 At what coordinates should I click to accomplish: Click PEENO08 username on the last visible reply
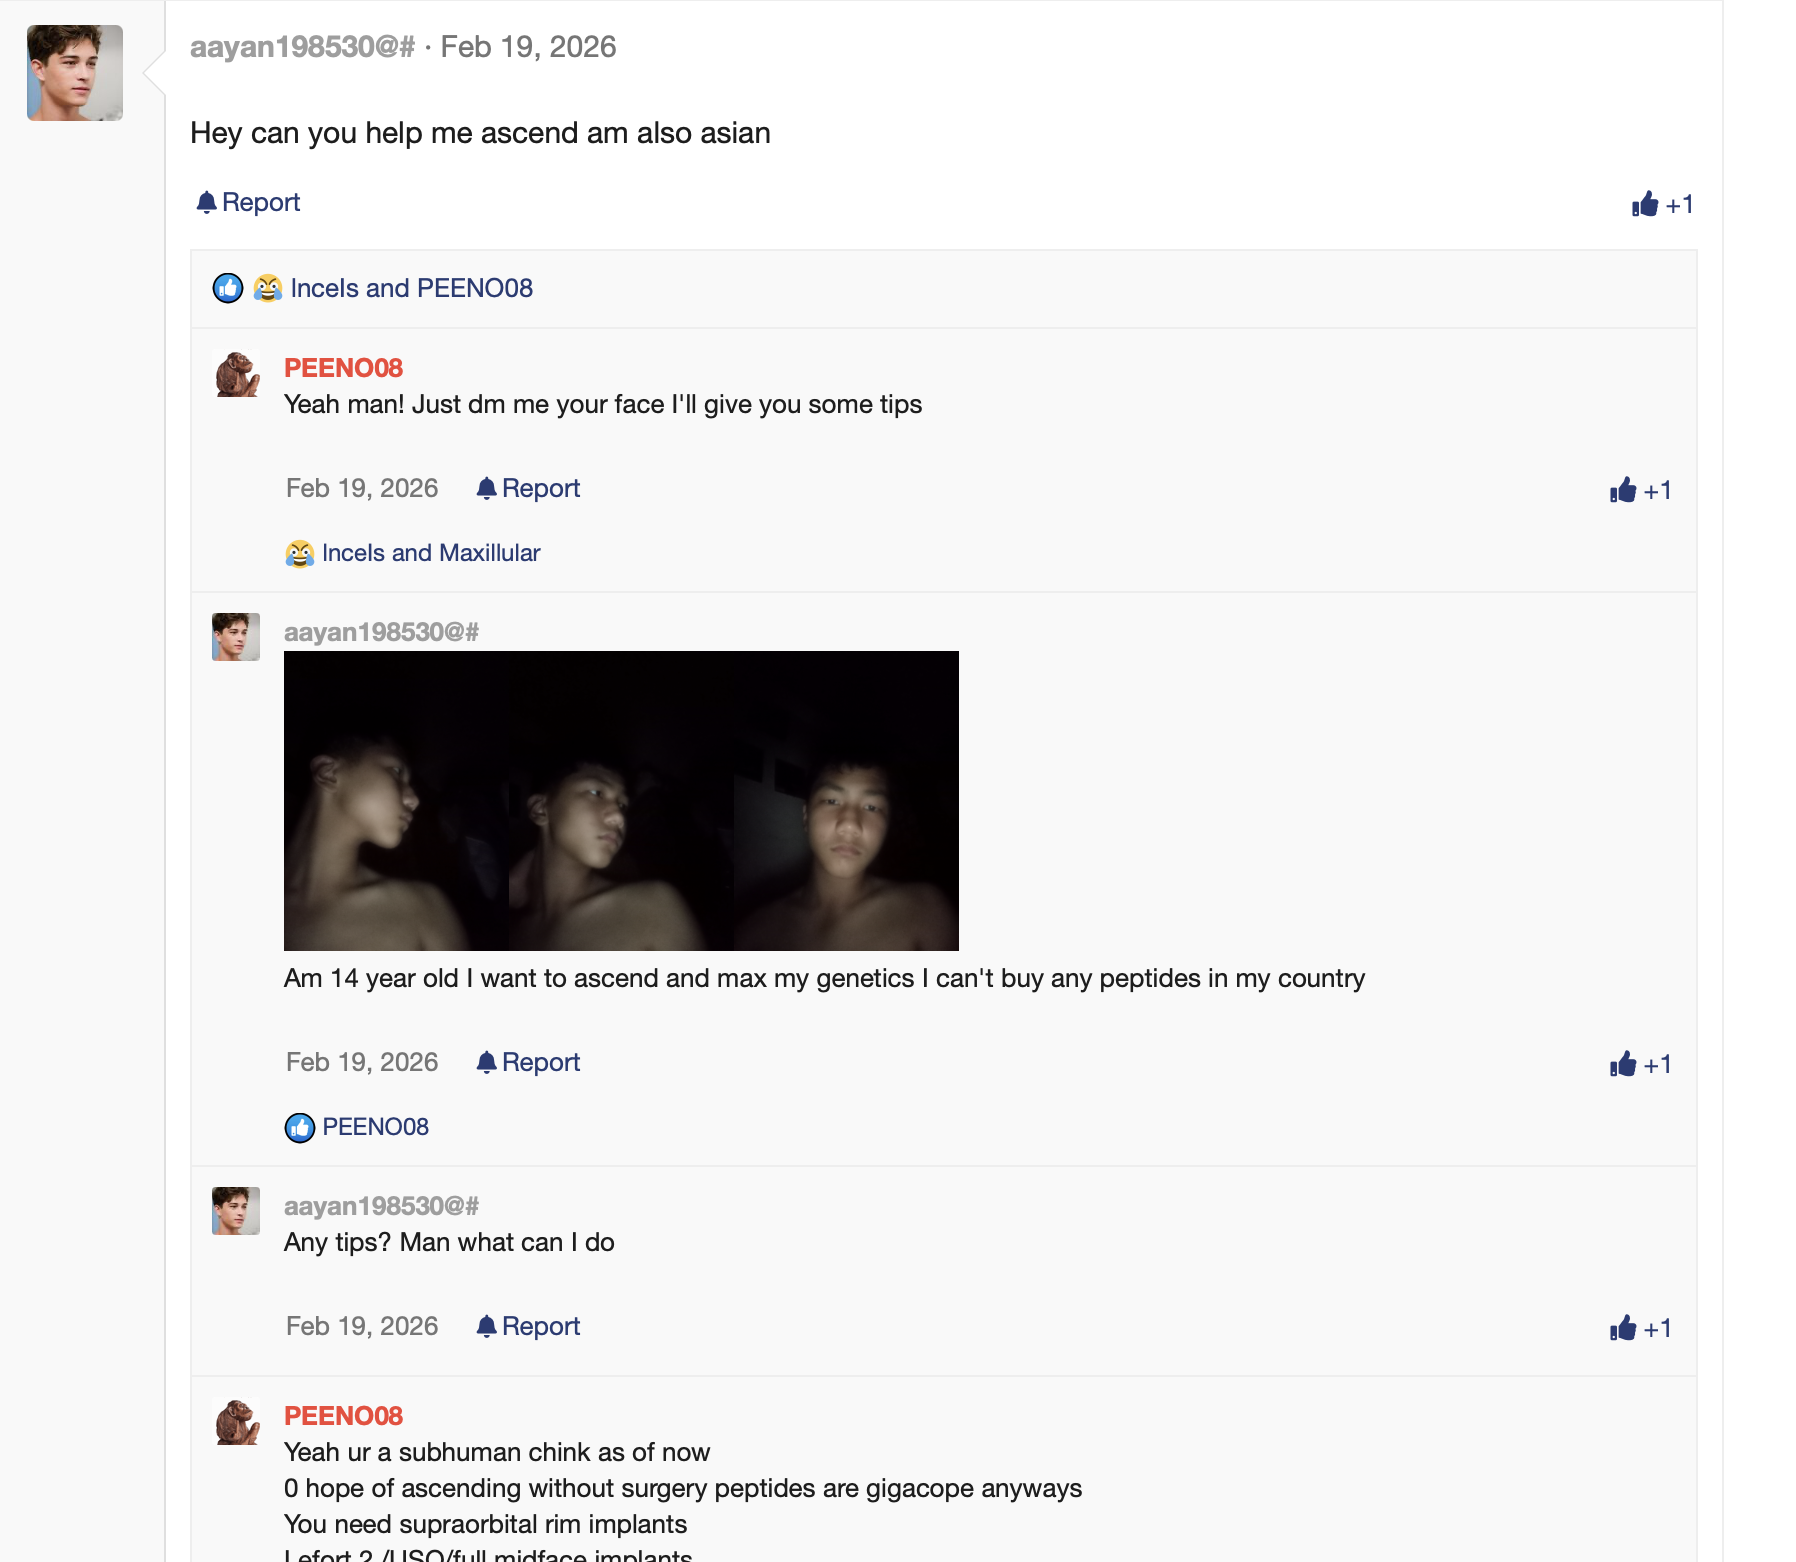[343, 1416]
